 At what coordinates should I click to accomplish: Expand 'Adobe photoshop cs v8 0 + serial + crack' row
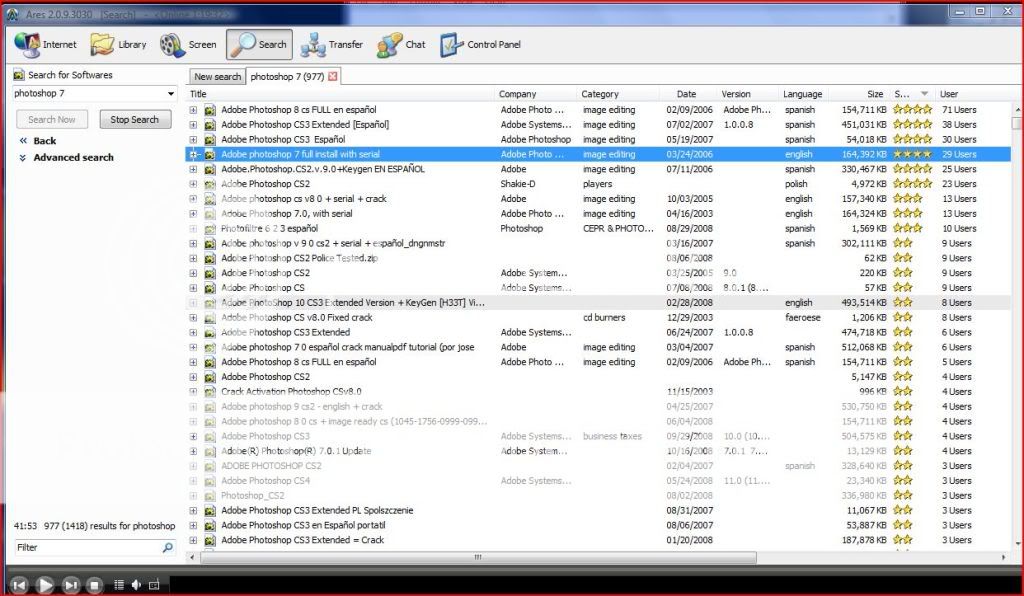click(x=193, y=199)
